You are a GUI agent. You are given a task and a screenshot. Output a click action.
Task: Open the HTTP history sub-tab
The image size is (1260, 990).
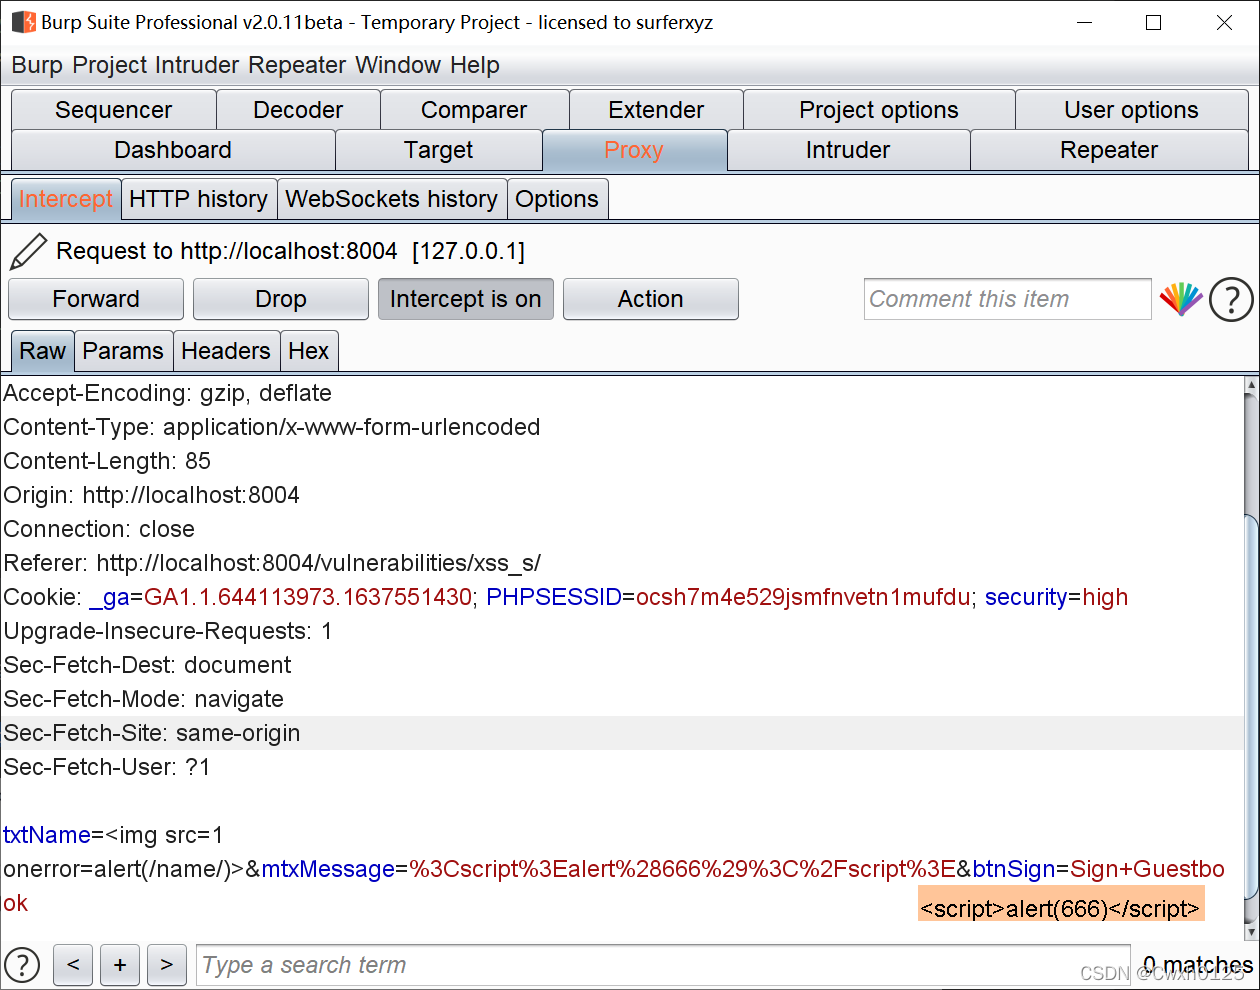pos(199,199)
